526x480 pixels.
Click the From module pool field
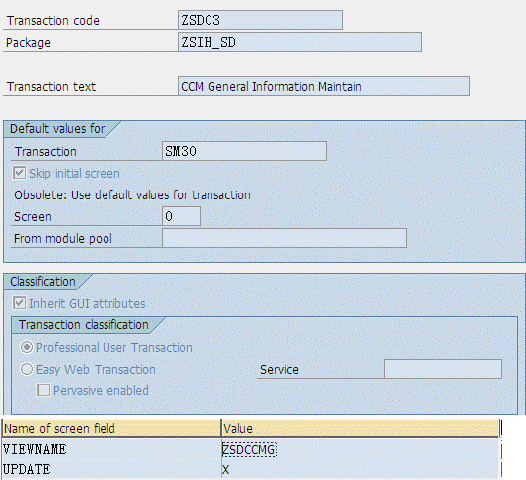284,238
